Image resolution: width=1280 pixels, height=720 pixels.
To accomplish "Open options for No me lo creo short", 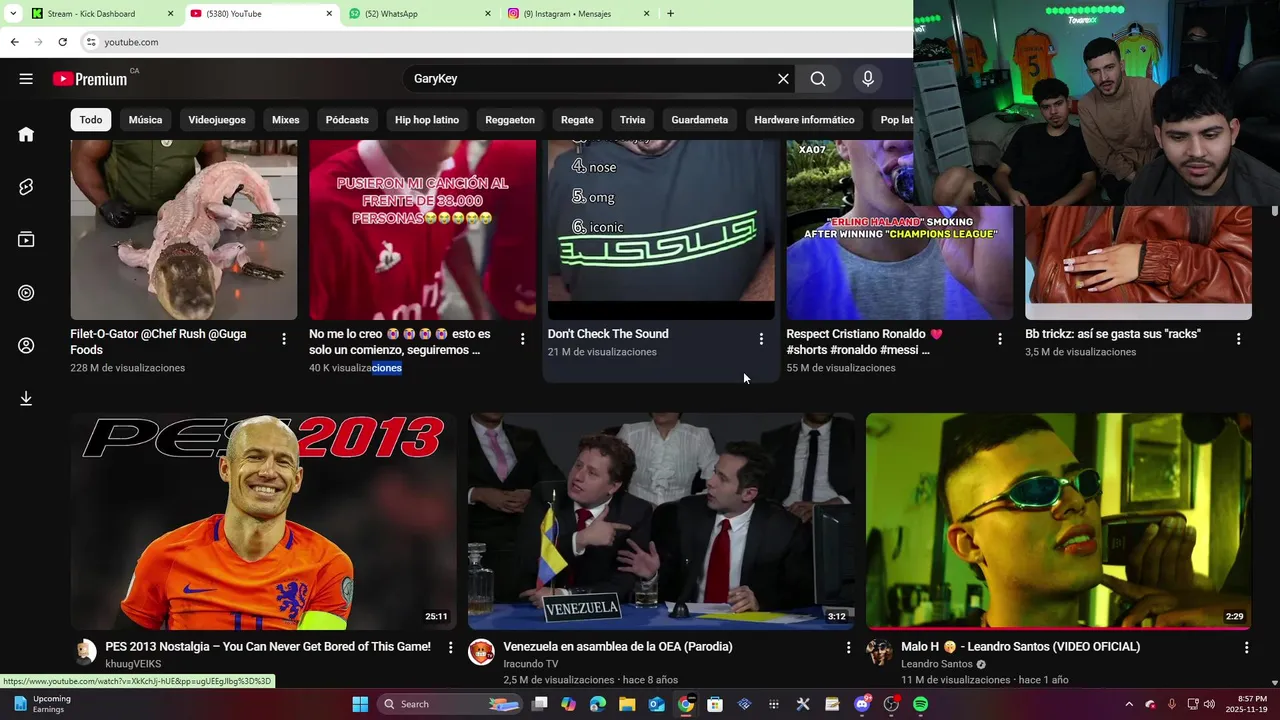I will point(522,339).
